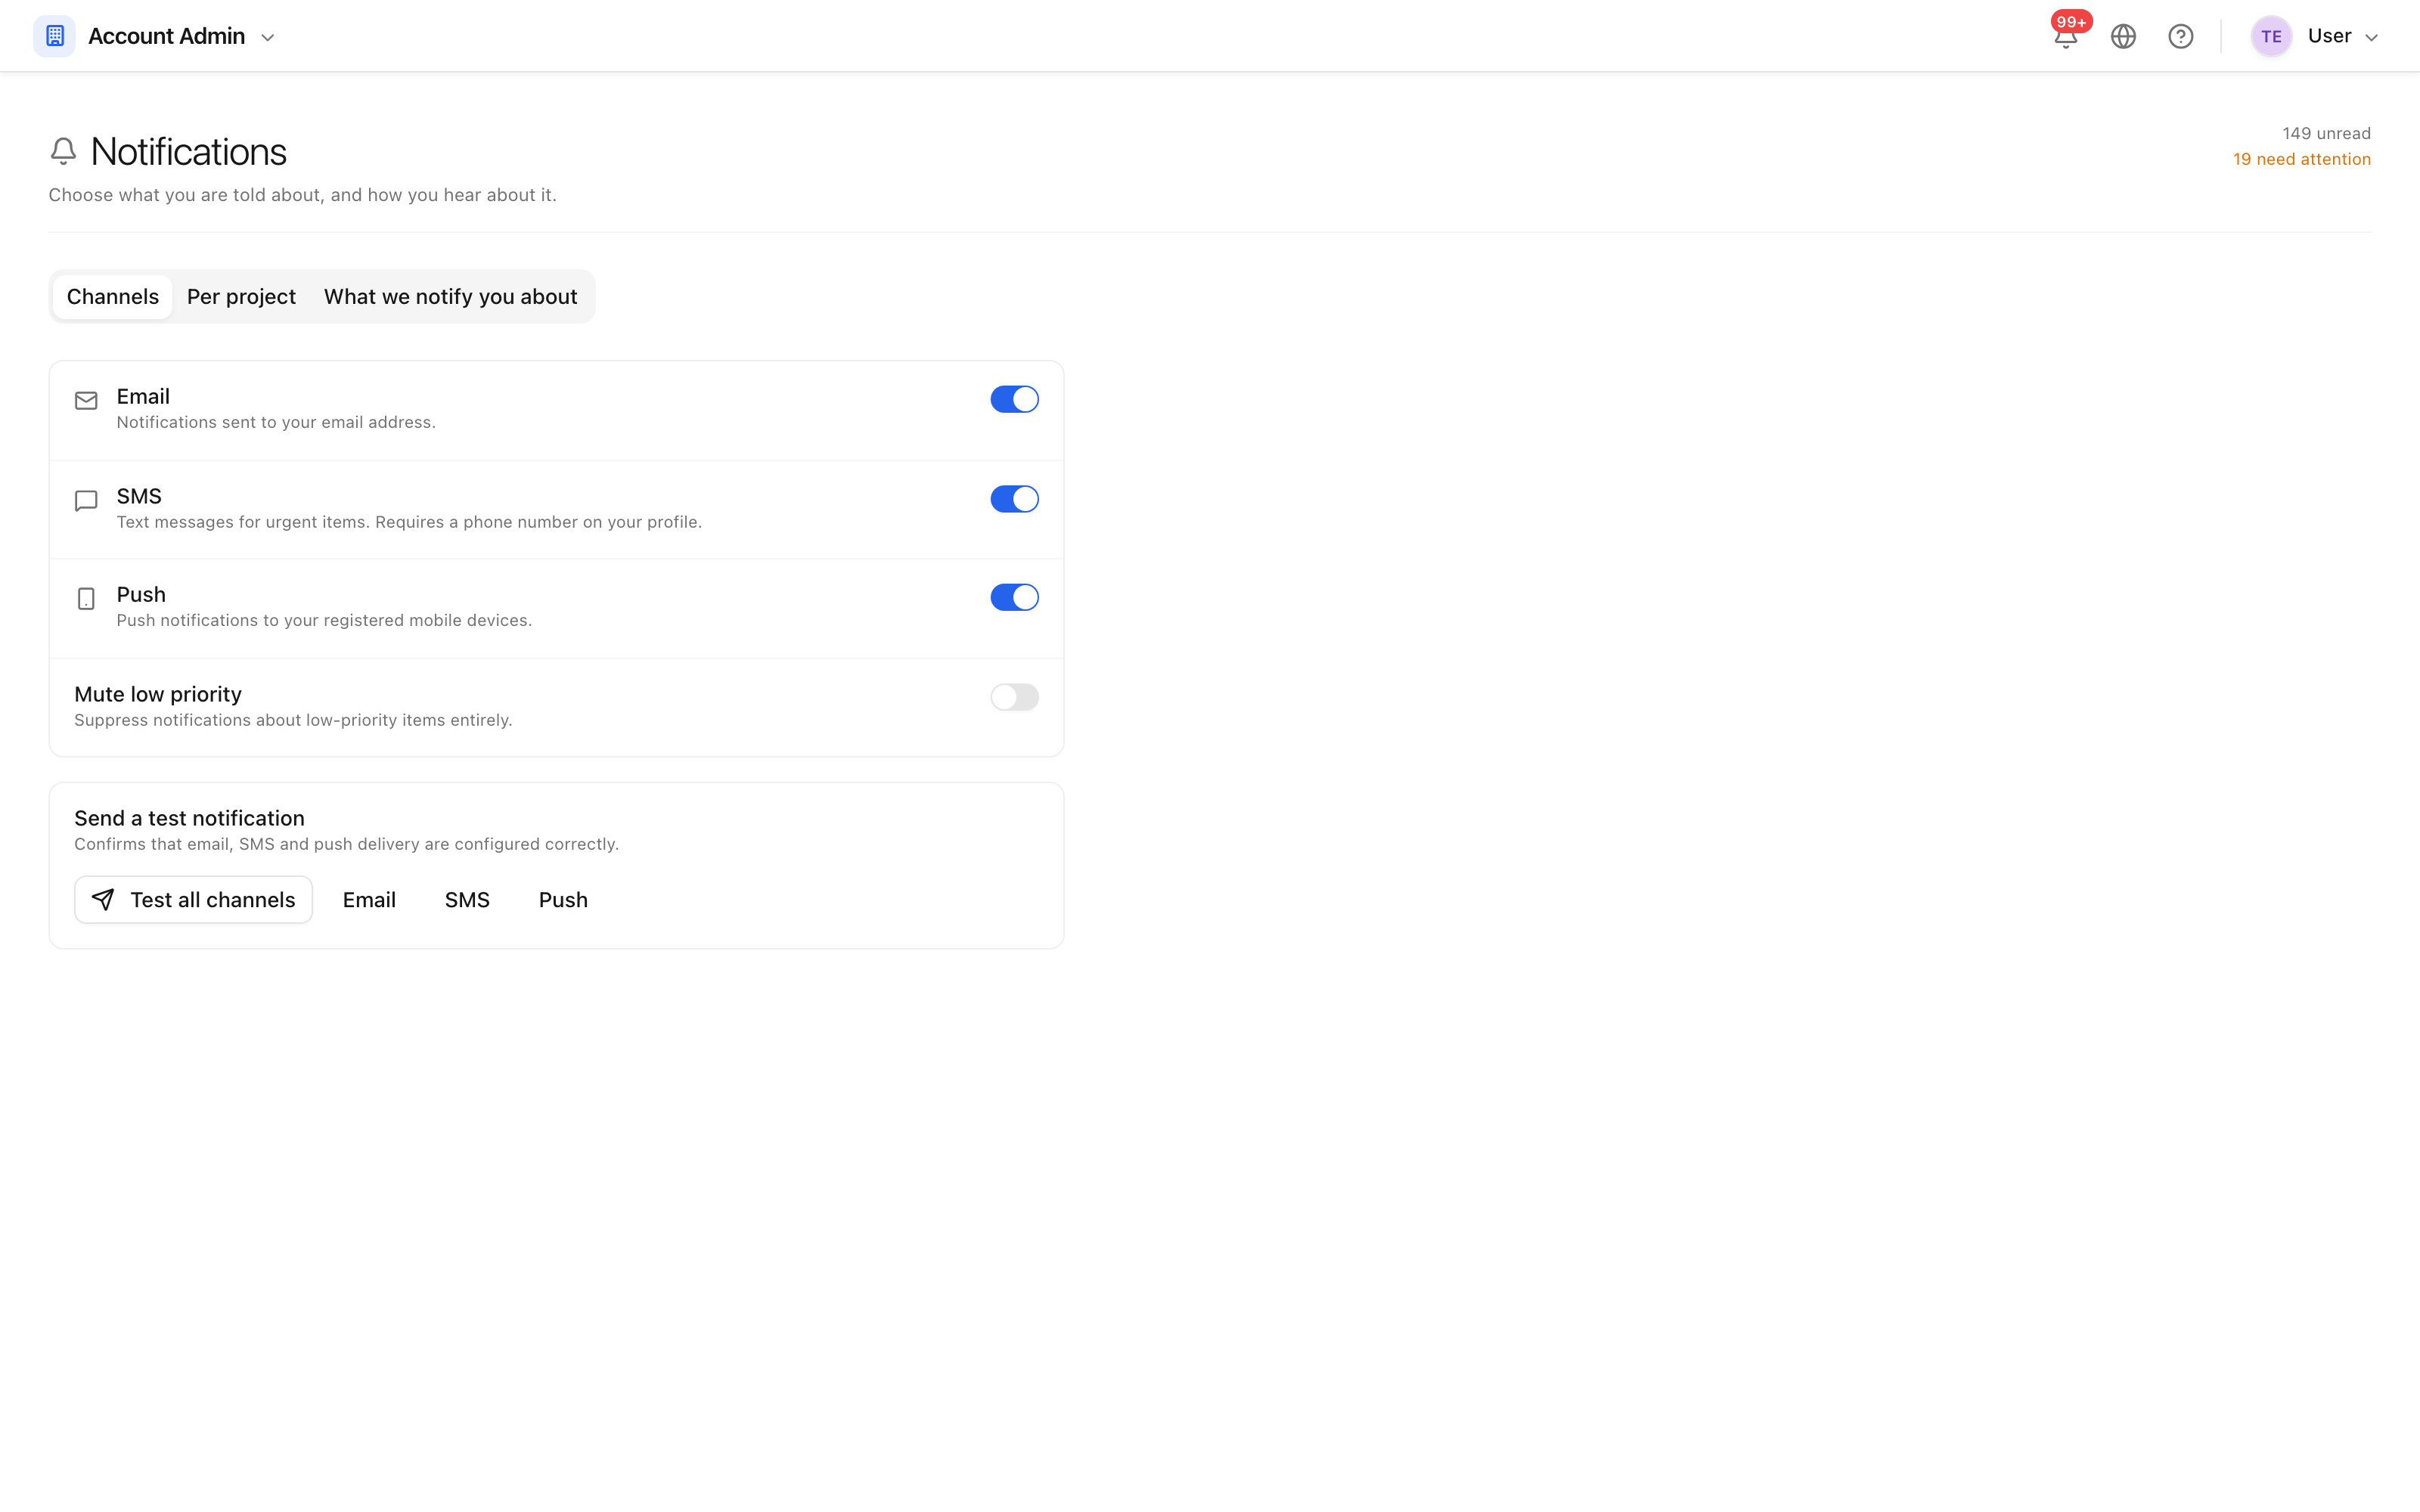Viewport: 2420px width, 1512px height.
Task: Select the Channels tab
Action: click(x=113, y=297)
